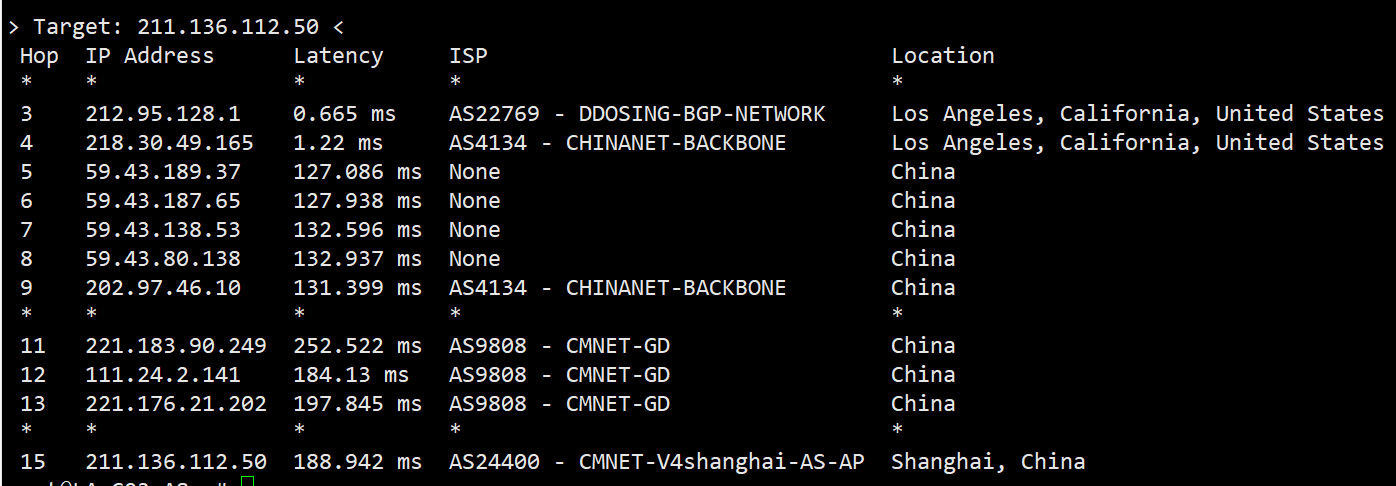This screenshot has height=486, width=1396.
Task: Click the 132.937 ms latency value
Action: pos(358,259)
